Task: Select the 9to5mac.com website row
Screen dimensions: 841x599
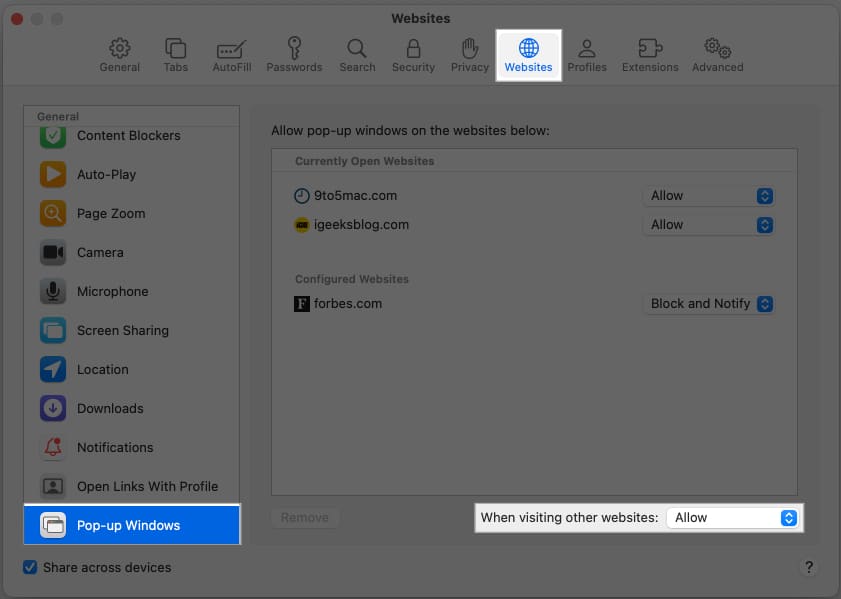Action: (534, 196)
